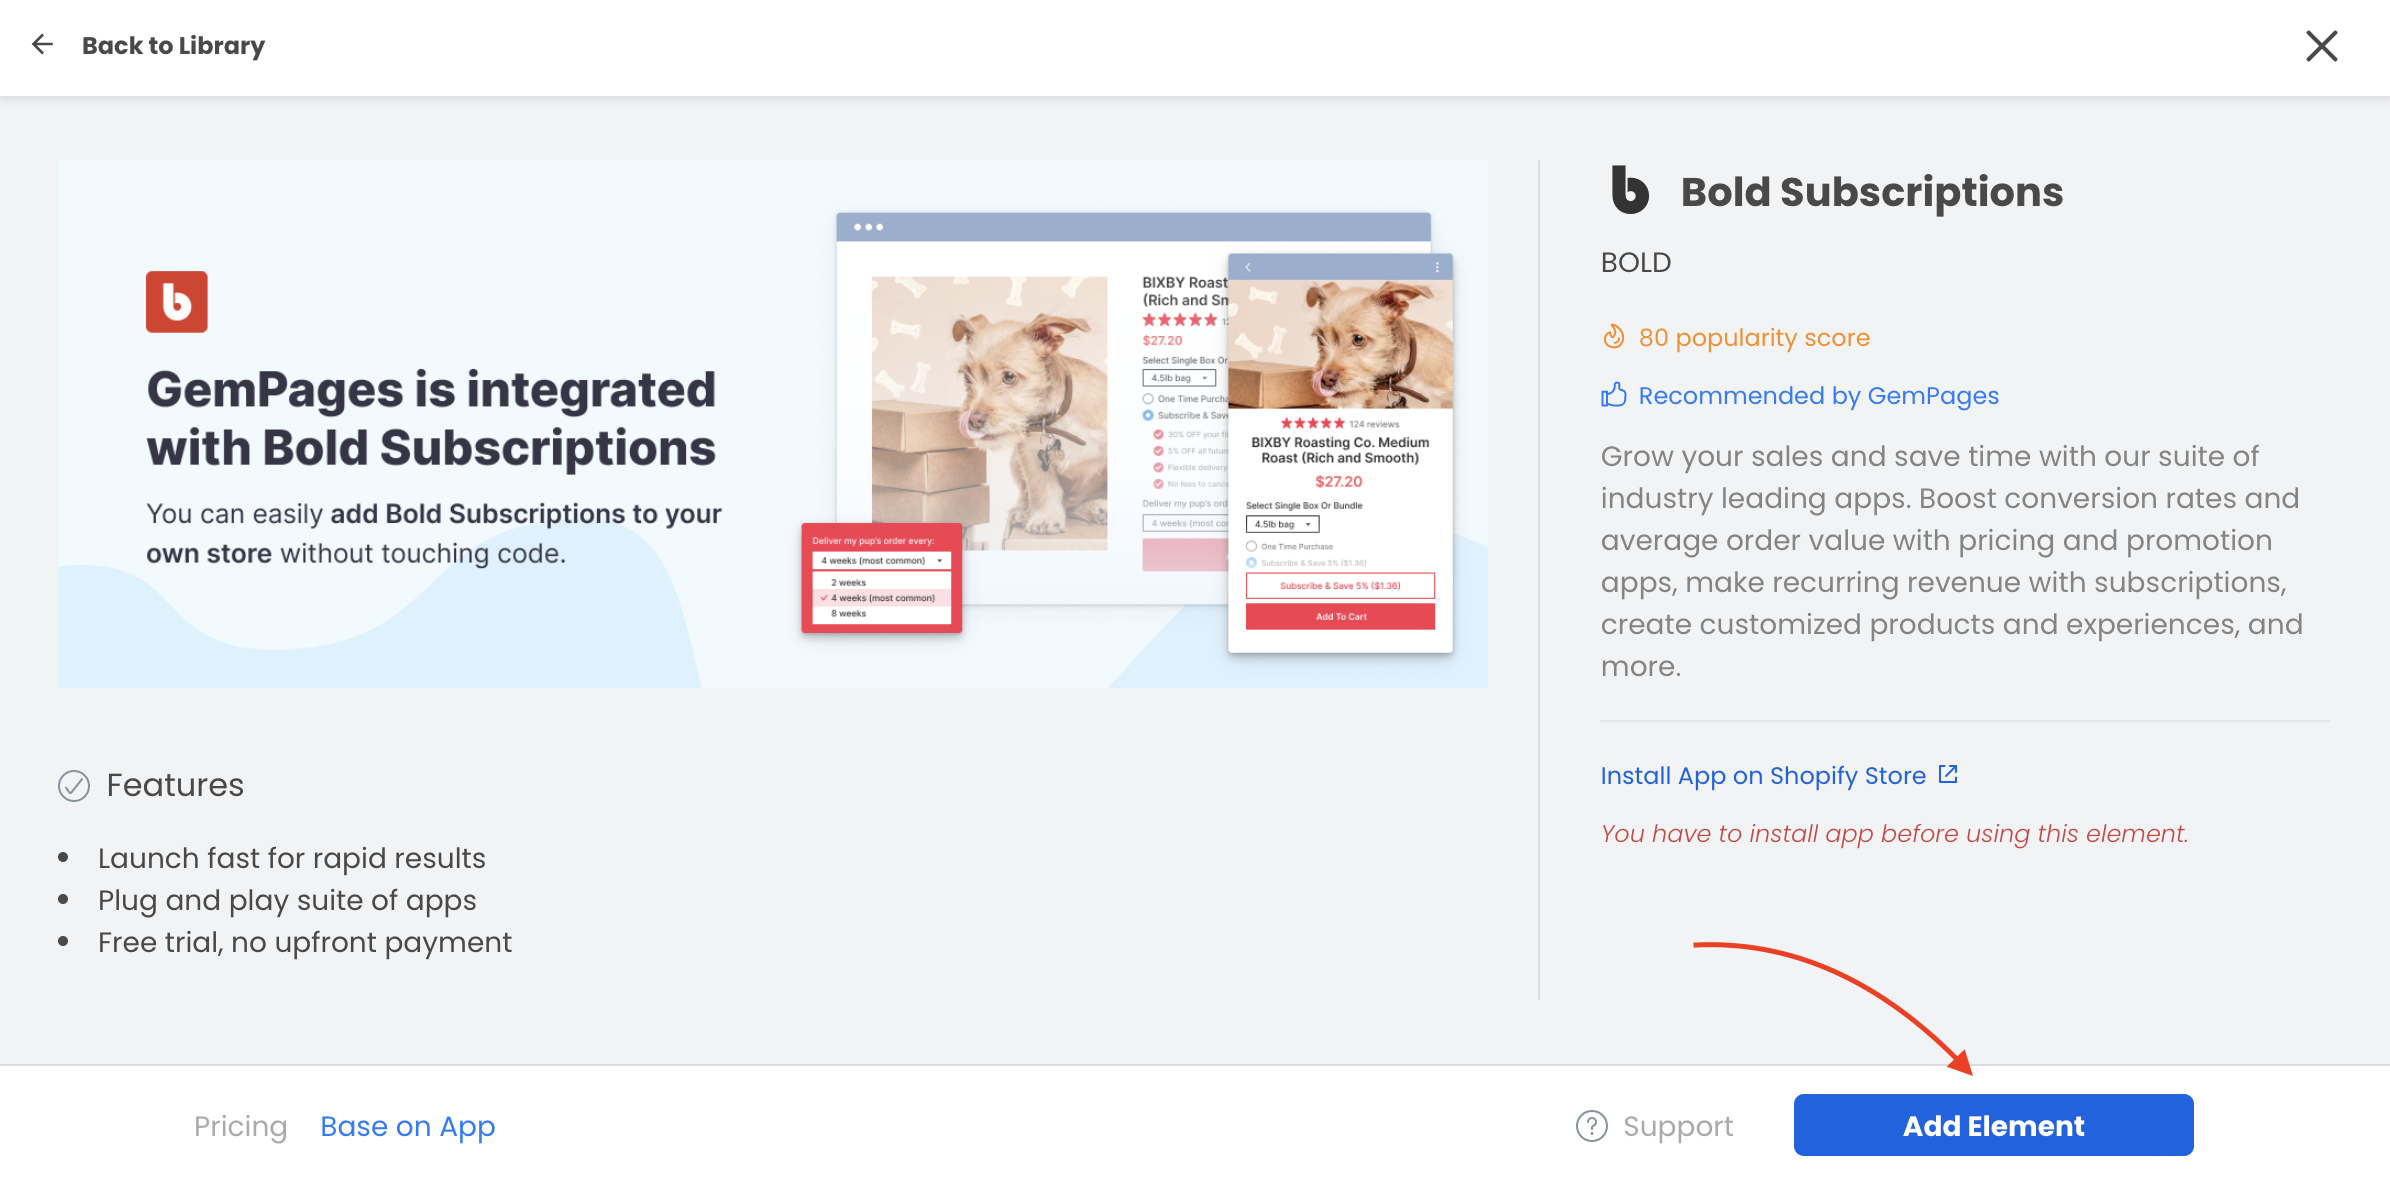This screenshot has width=2390, height=1178.
Task: Click the back arrow icon
Action: click(x=42, y=45)
